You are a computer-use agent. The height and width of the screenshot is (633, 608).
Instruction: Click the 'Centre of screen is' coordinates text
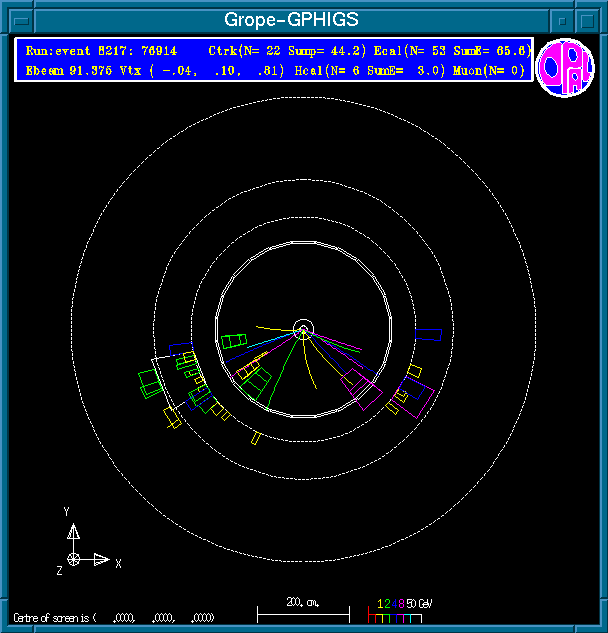115,617
